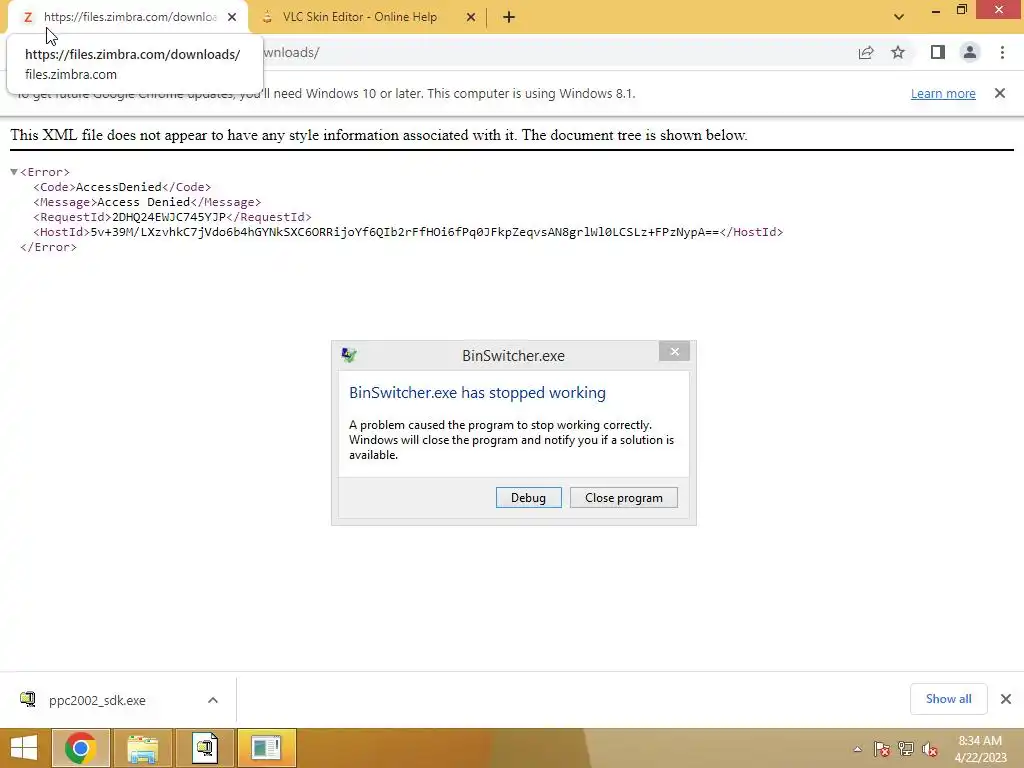Open the downloaded ppc2002_sdk.exe file

(x=97, y=700)
